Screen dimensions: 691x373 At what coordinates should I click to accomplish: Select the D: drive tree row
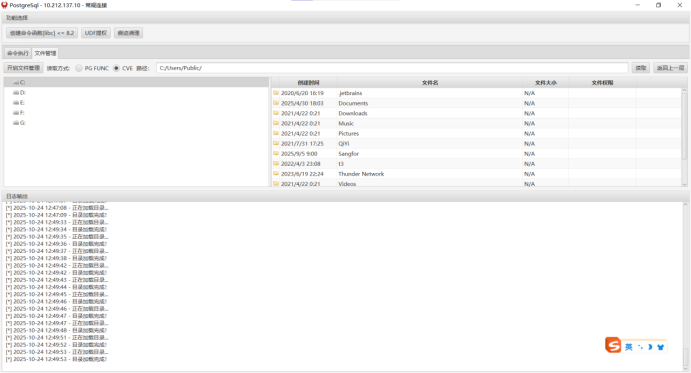[x=136, y=93]
